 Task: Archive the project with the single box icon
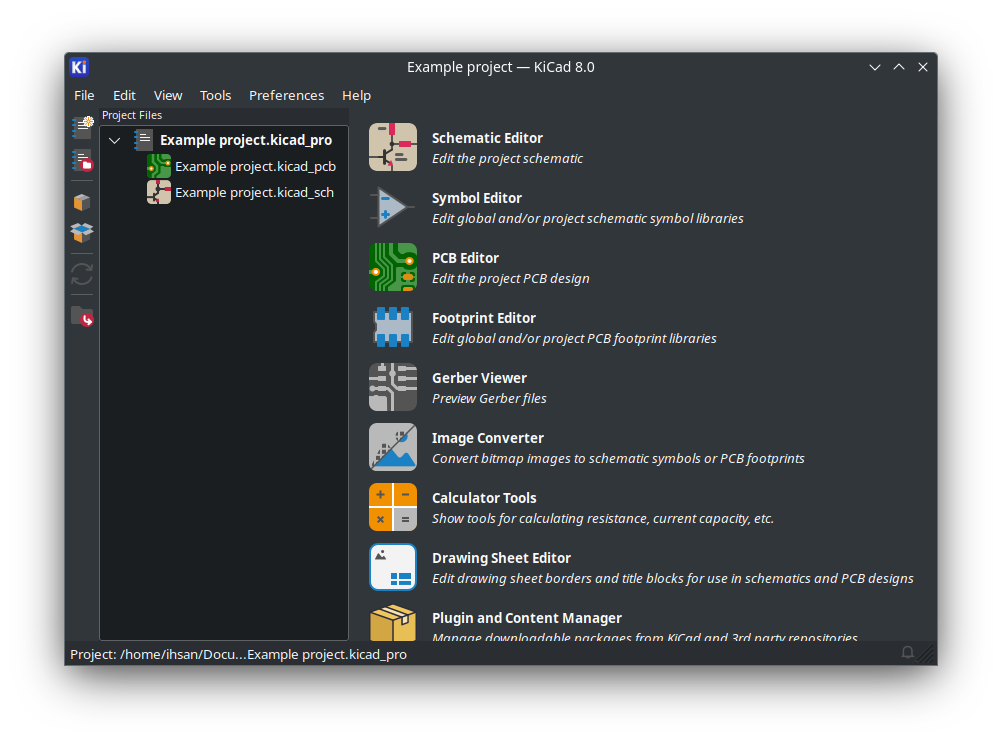click(82, 202)
